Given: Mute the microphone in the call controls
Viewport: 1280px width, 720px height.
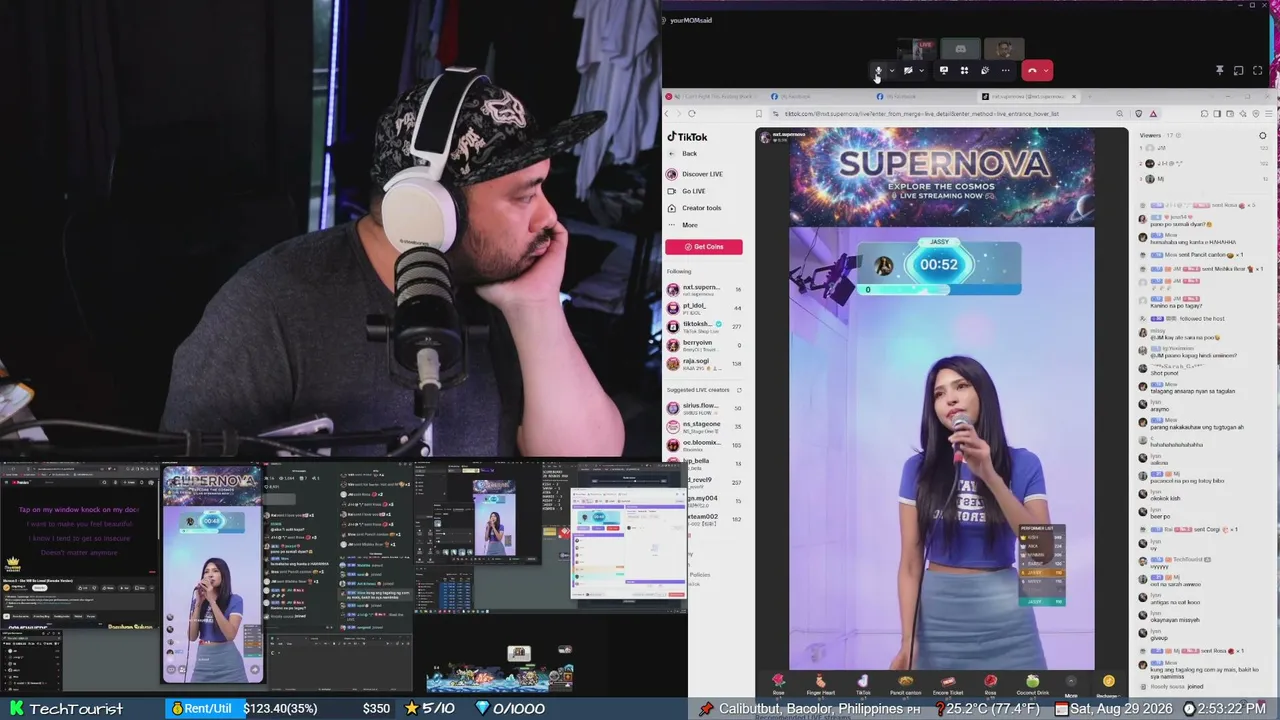Looking at the screenshot, I should [878, 71].
